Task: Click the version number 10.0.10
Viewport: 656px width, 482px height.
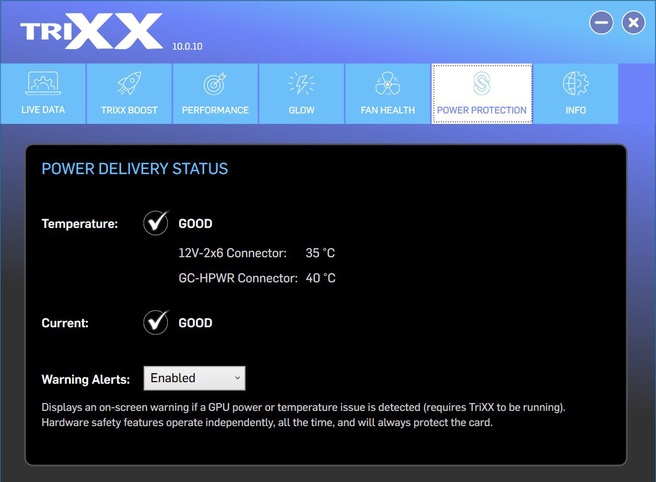Action: click(x=187, y=46)
